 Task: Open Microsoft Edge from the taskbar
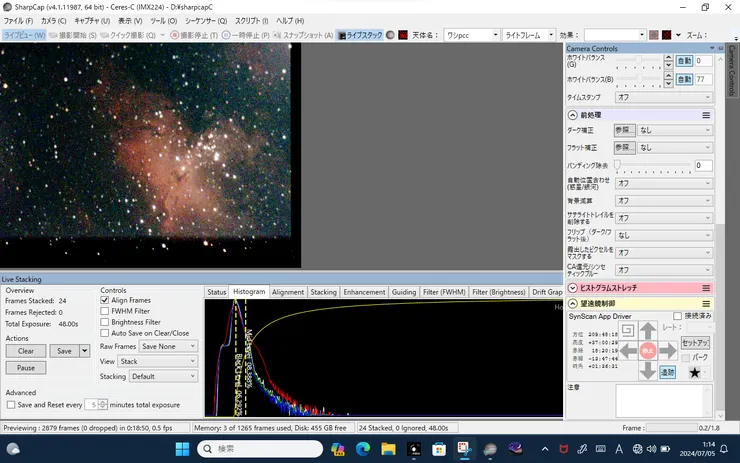coord(363,449)
